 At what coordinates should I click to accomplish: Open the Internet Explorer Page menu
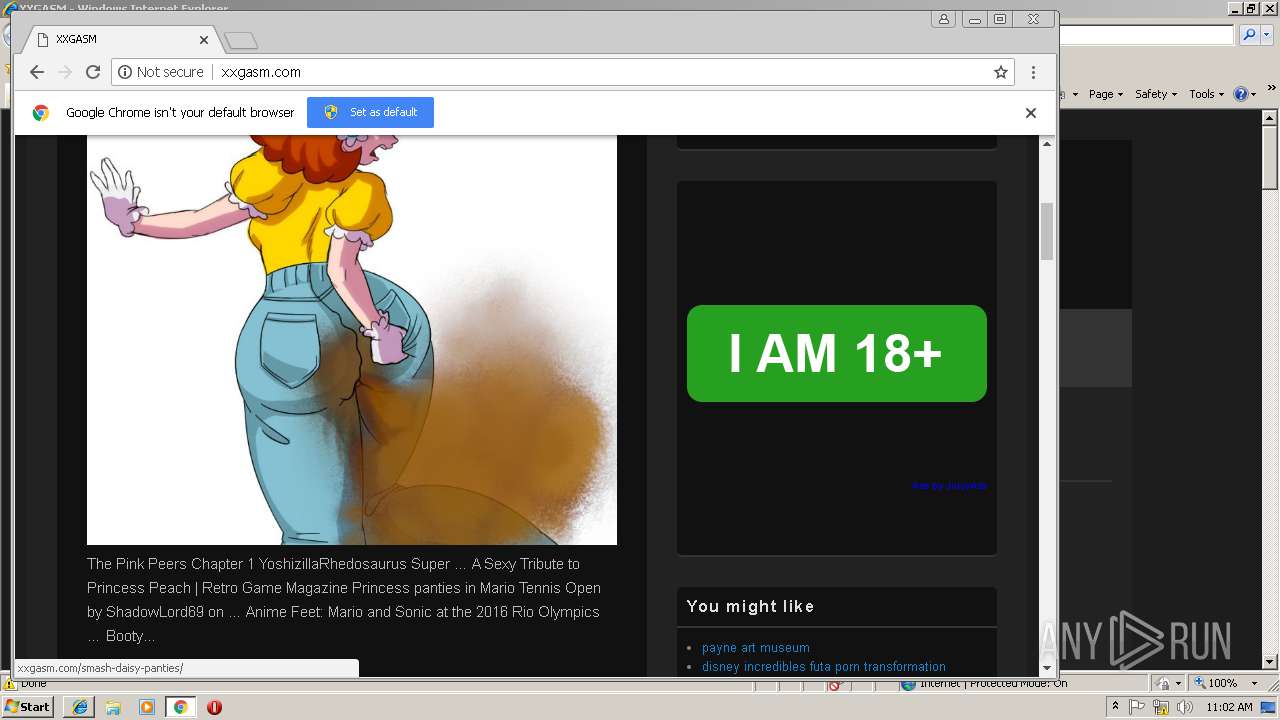[x=1105, y=94]
